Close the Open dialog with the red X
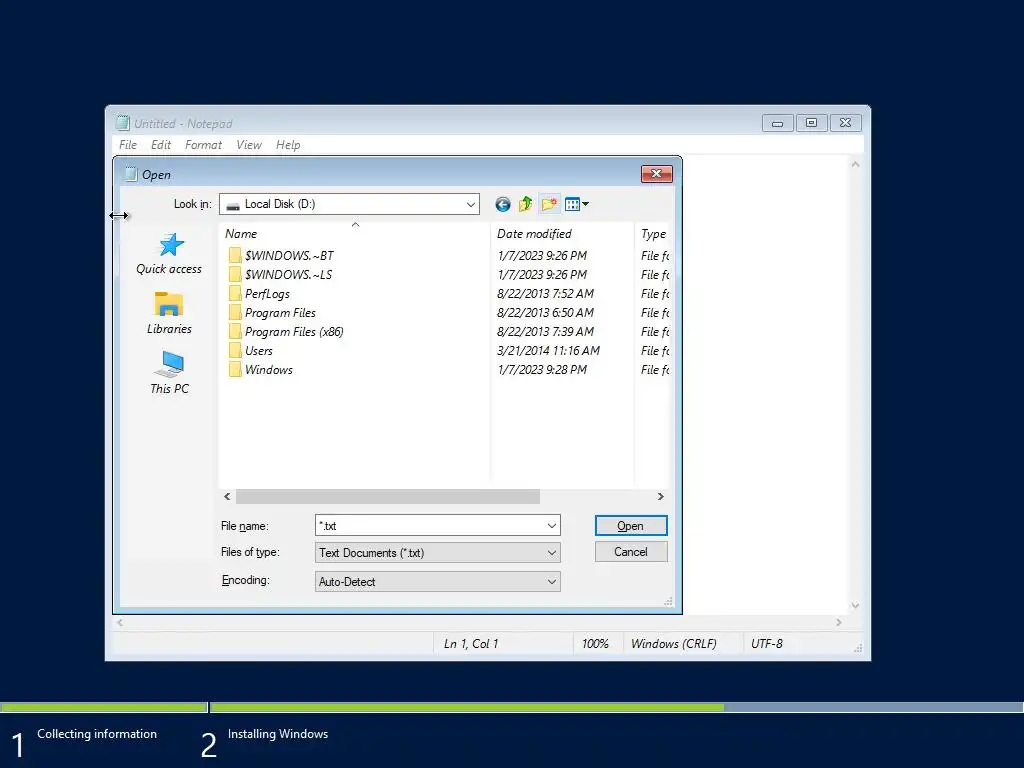The image size is (1024, 768). [x=656, y=174]
